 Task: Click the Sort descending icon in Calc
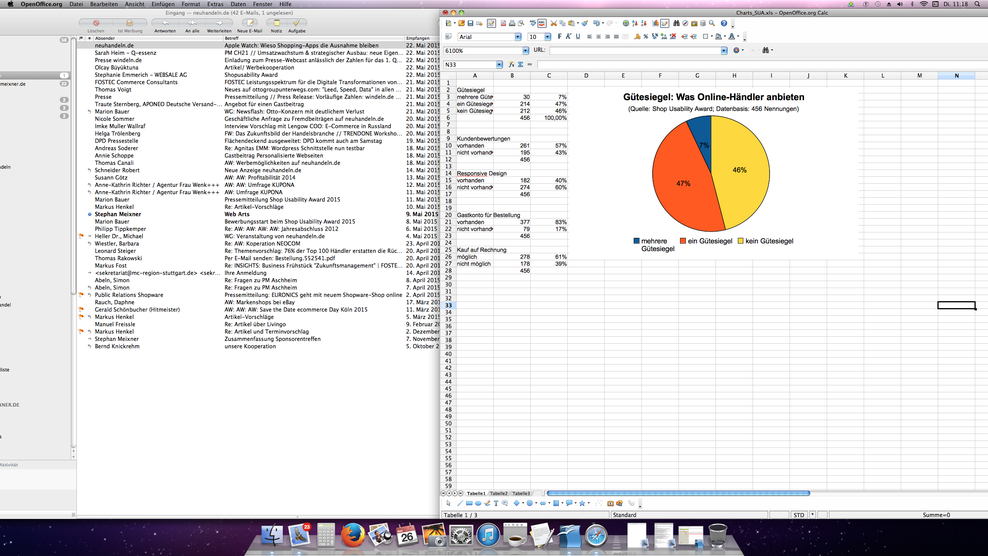click(644, 23)
